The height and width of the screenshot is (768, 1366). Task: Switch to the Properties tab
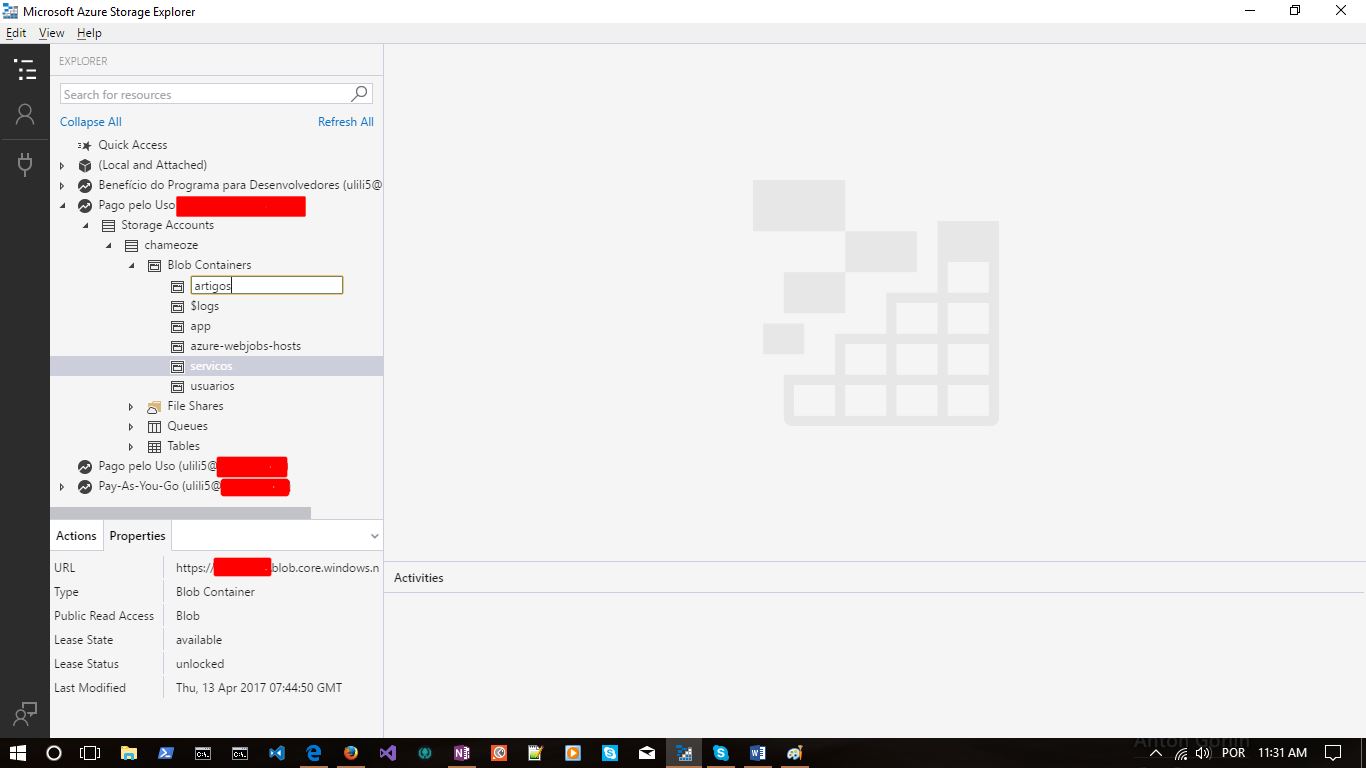point(137,536)
